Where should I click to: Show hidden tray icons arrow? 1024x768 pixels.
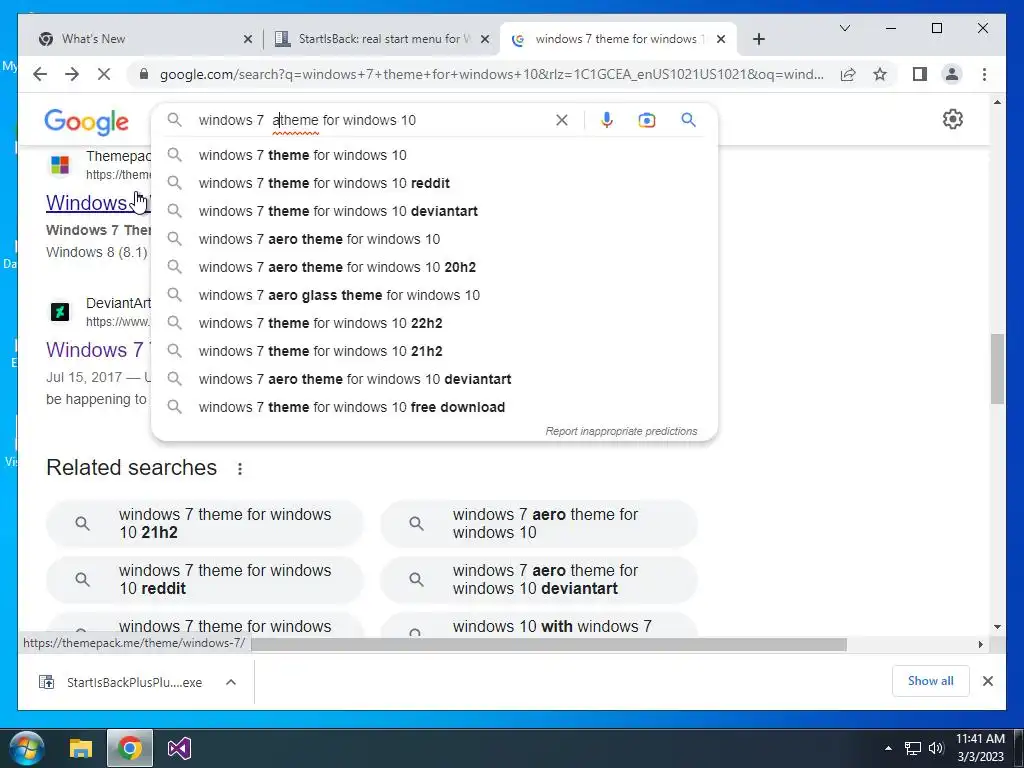(x=888, y=748)
